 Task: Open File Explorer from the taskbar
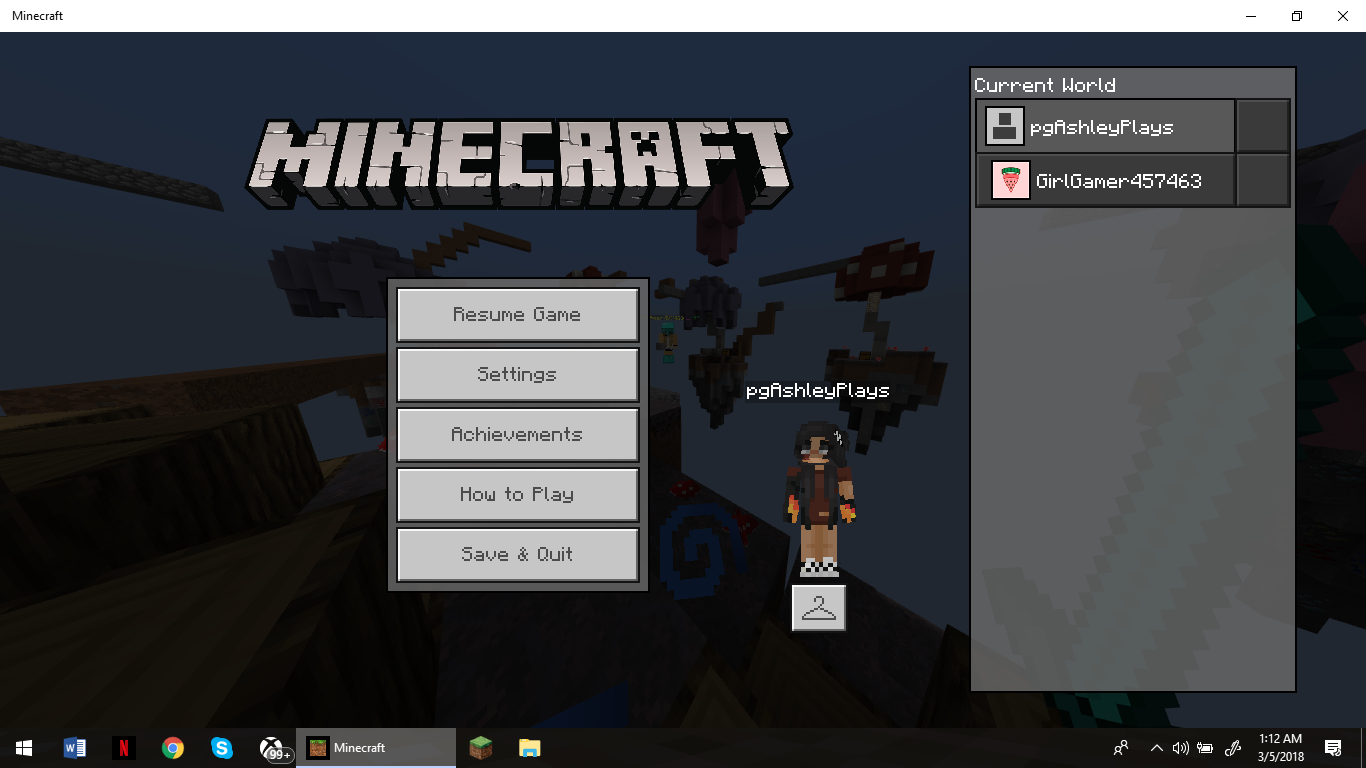click(530, 748)
